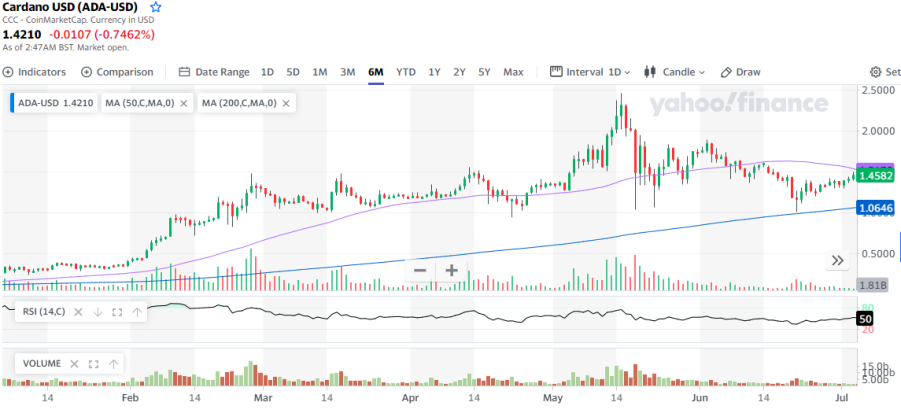Open the Date Range picker
The image size is (901, 417).
click(214, 72)
